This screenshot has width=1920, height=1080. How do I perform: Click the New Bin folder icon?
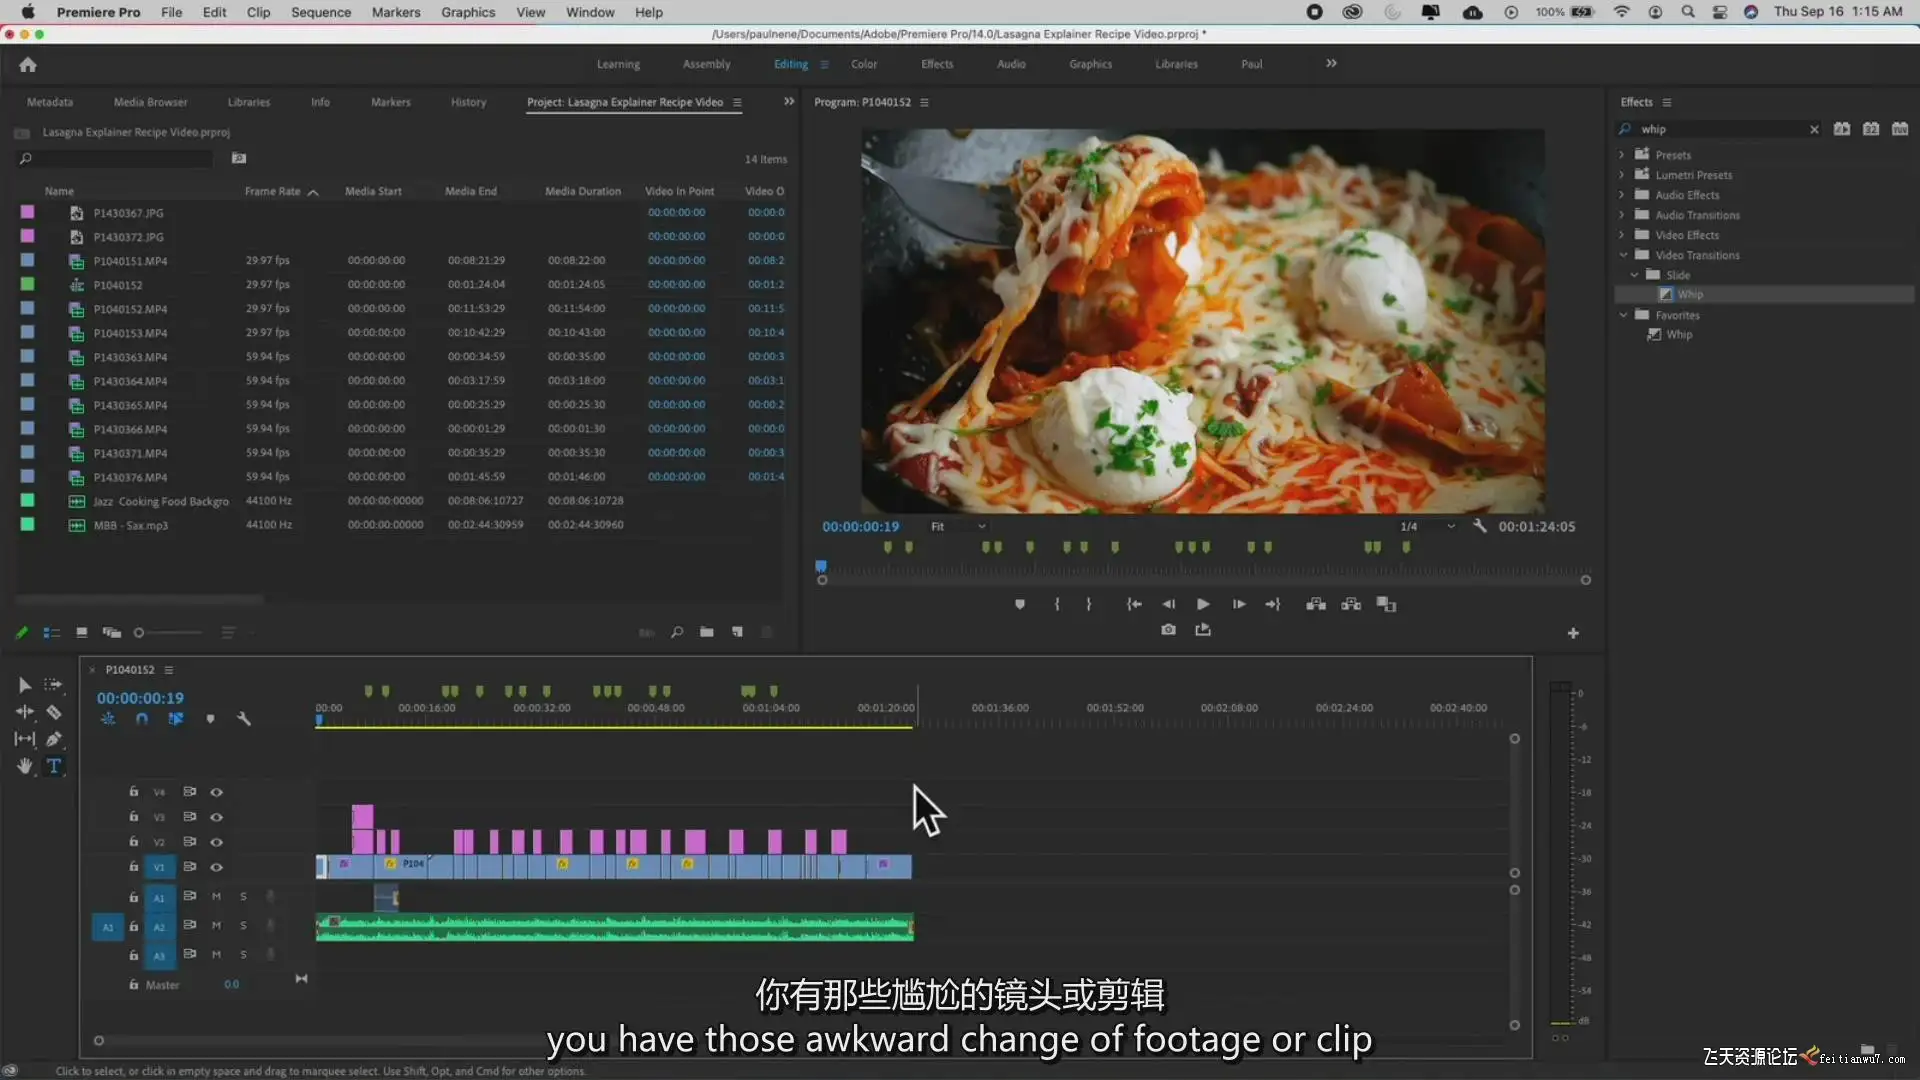tap(707, 632)
